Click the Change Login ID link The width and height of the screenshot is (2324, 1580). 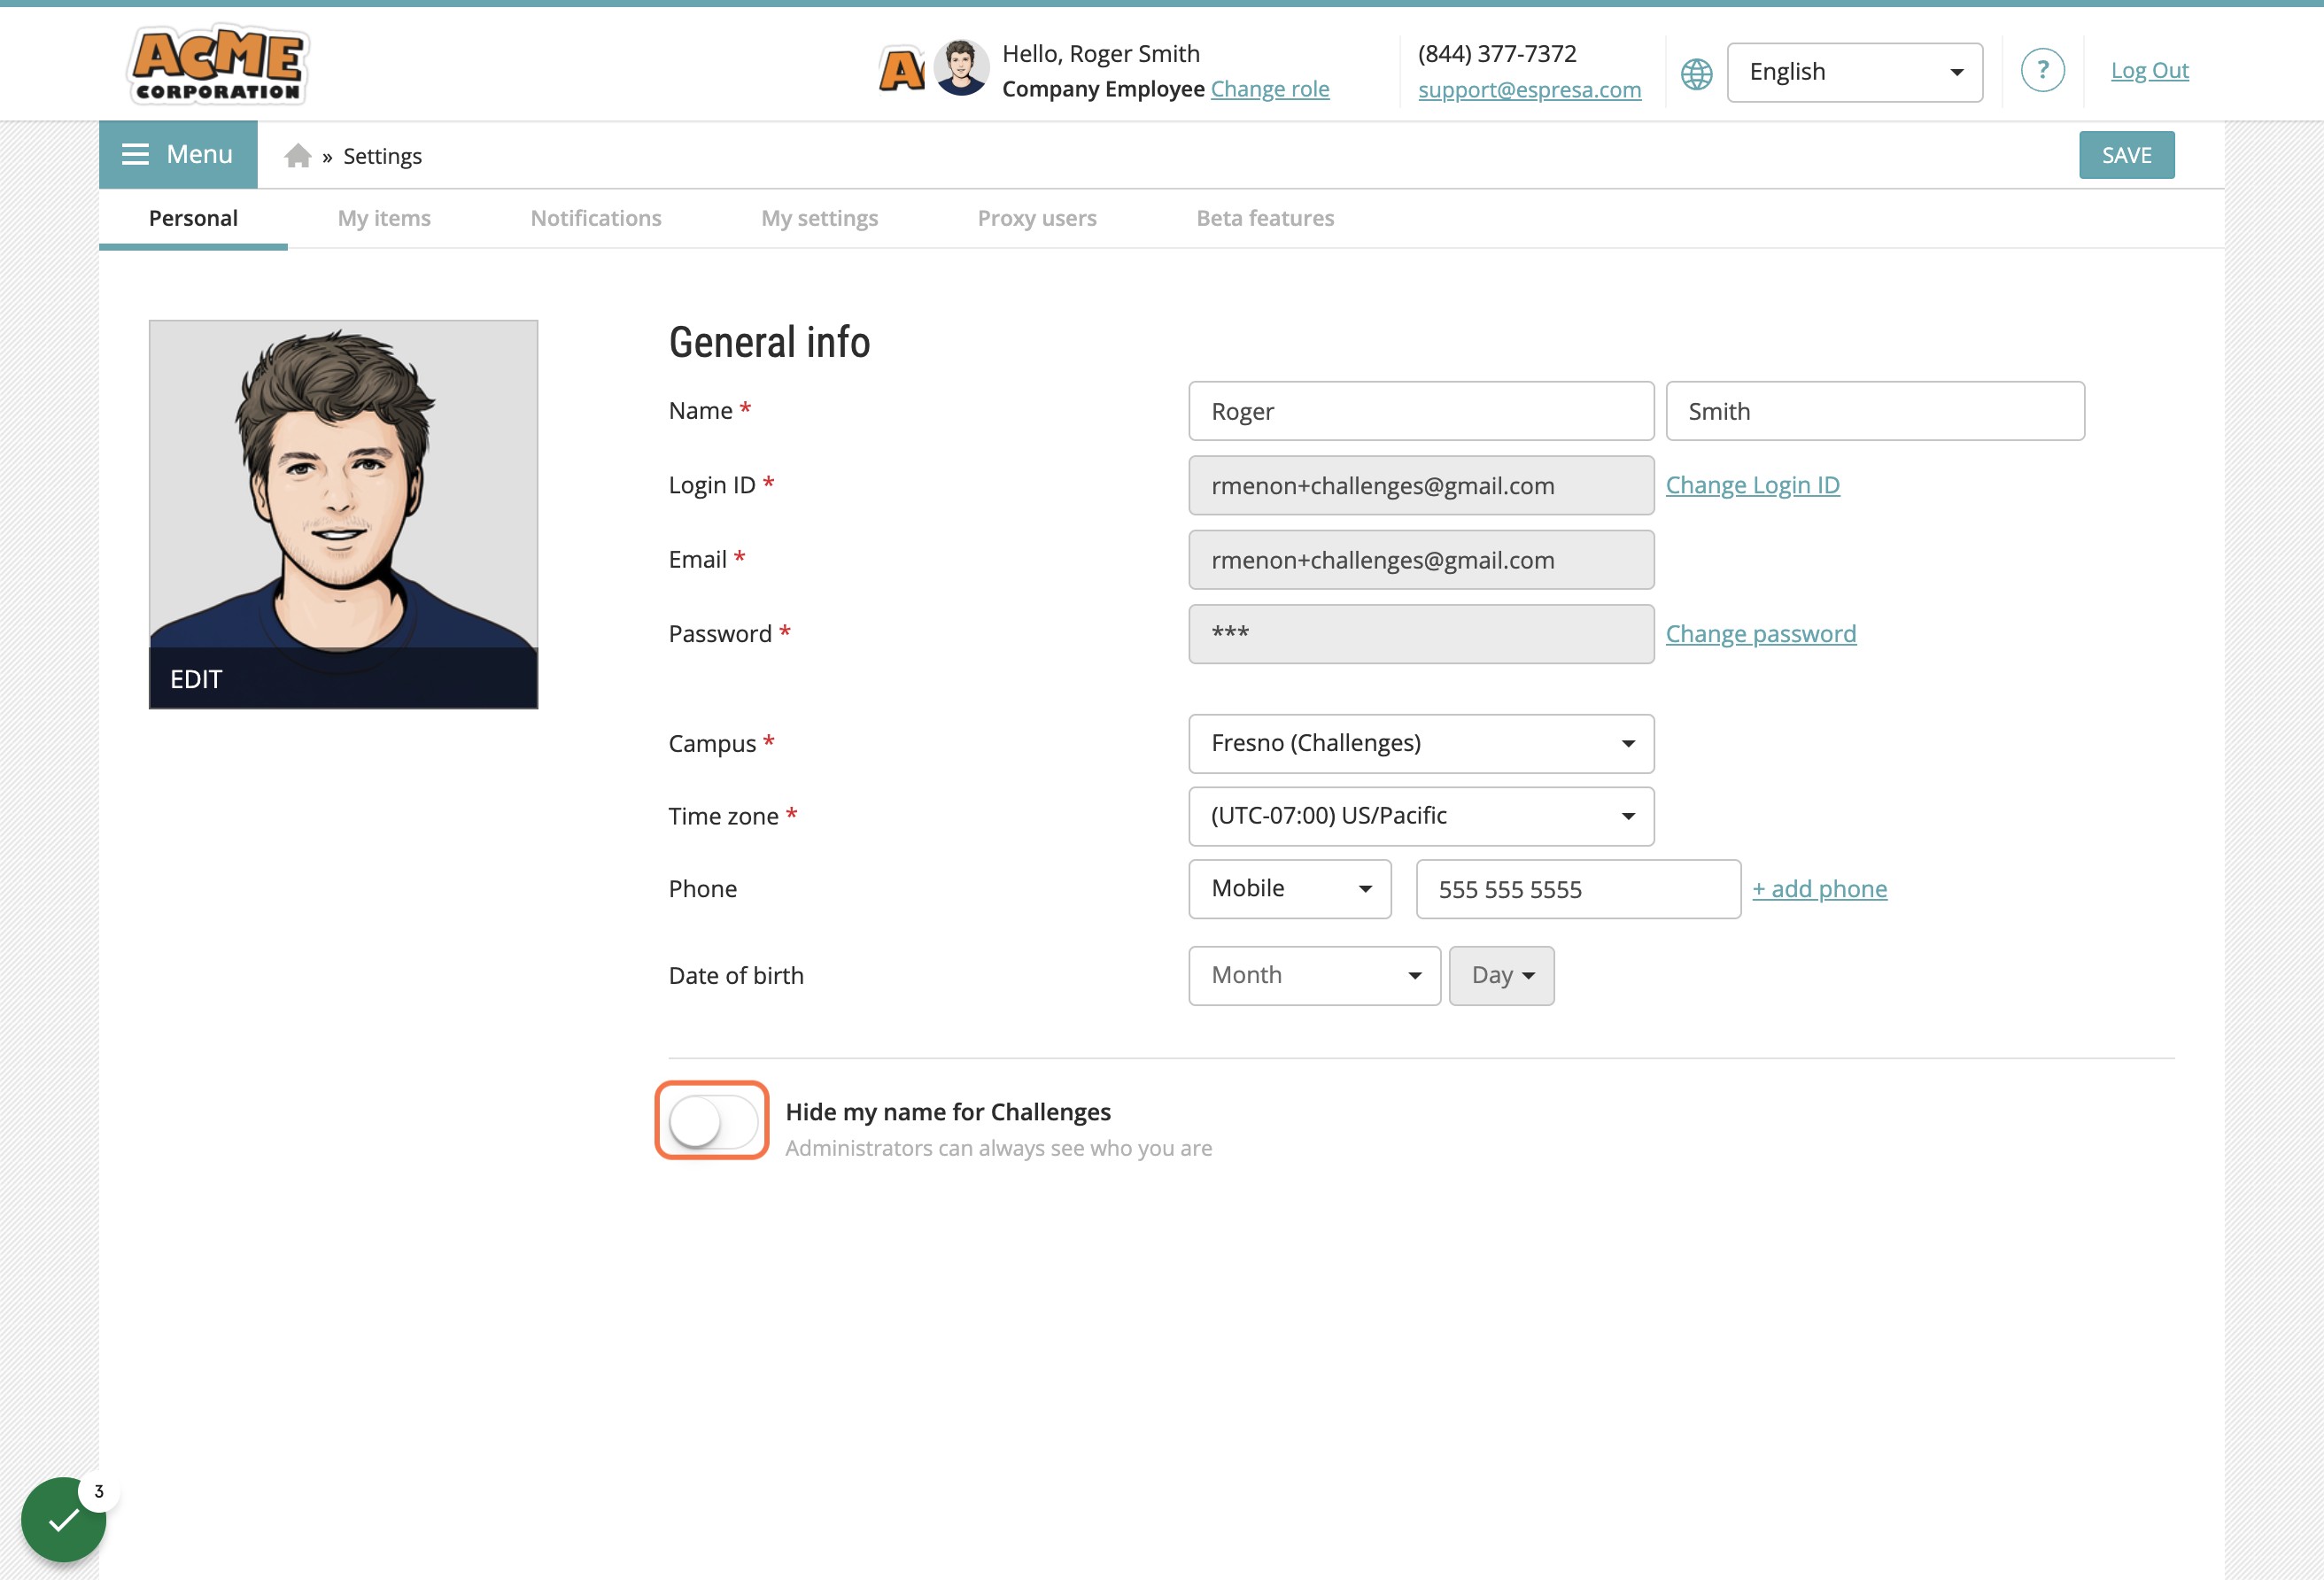[1752, 485]
